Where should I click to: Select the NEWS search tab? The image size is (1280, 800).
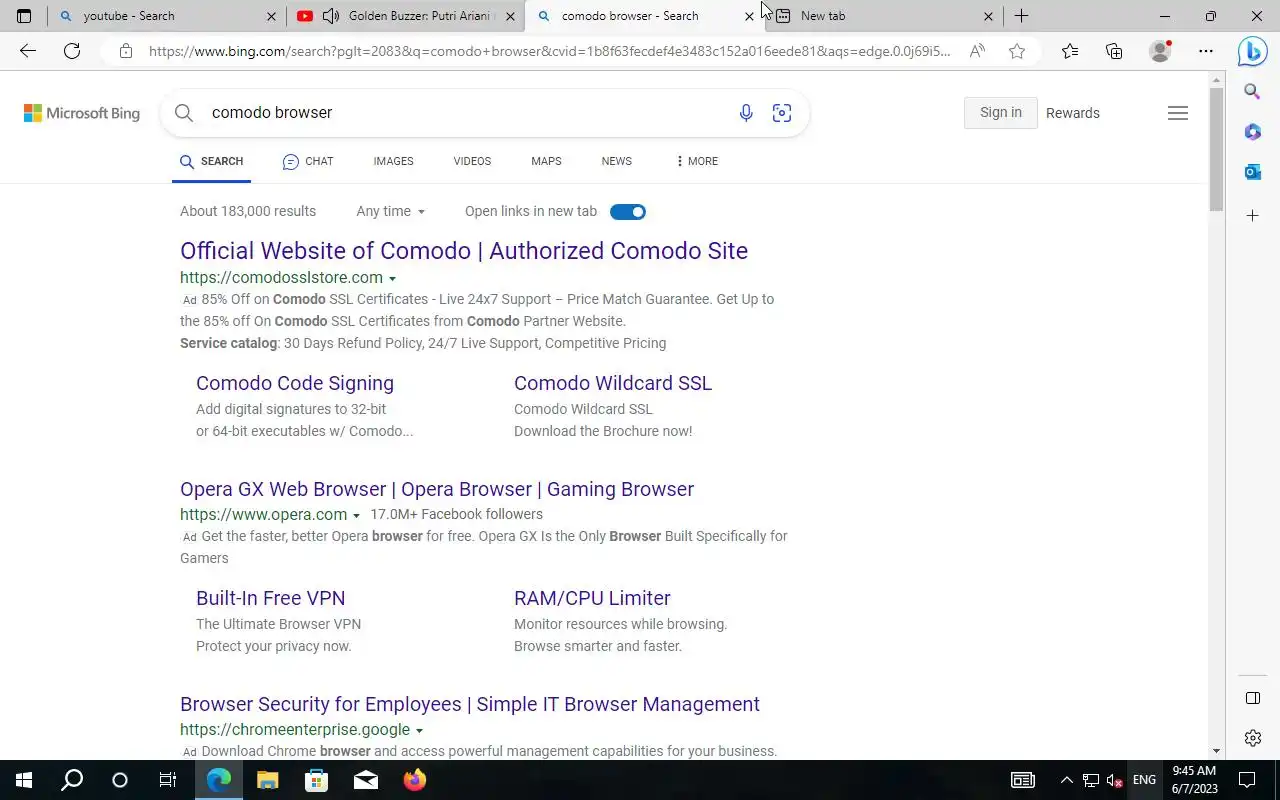tap(616, 161)
